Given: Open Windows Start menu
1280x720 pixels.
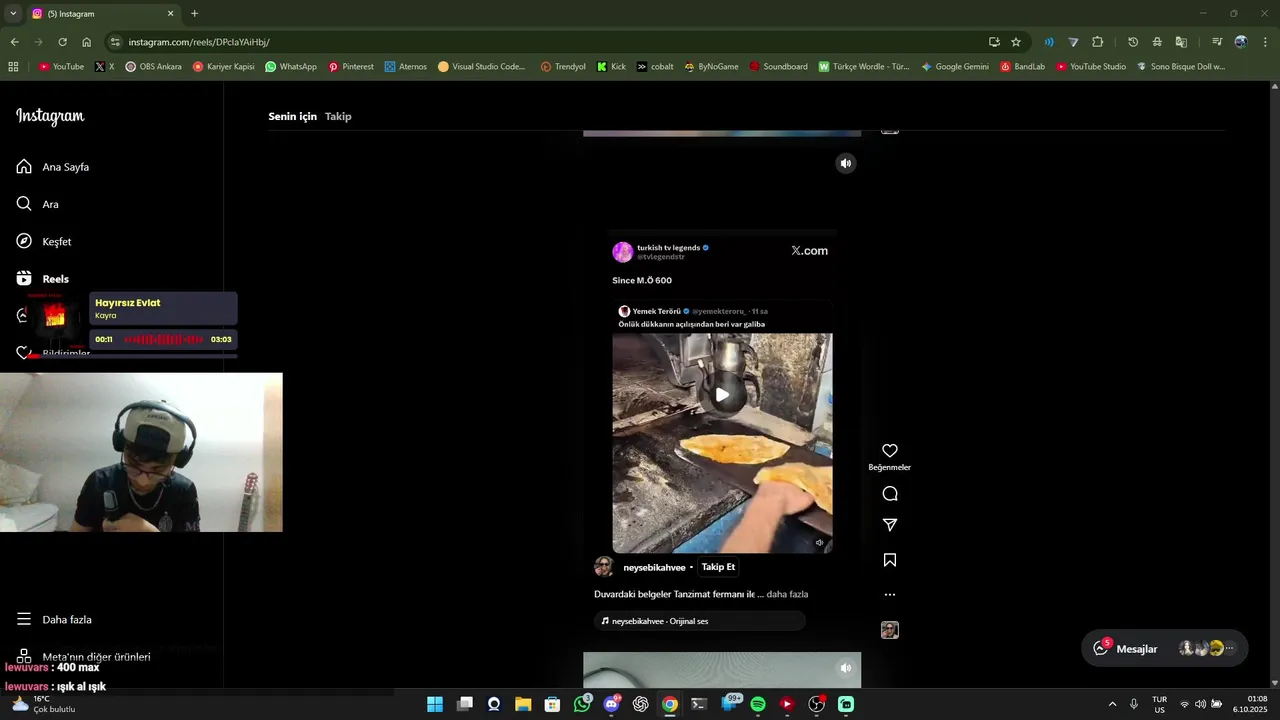Looking at the screenshot, I should pos(435,704).
